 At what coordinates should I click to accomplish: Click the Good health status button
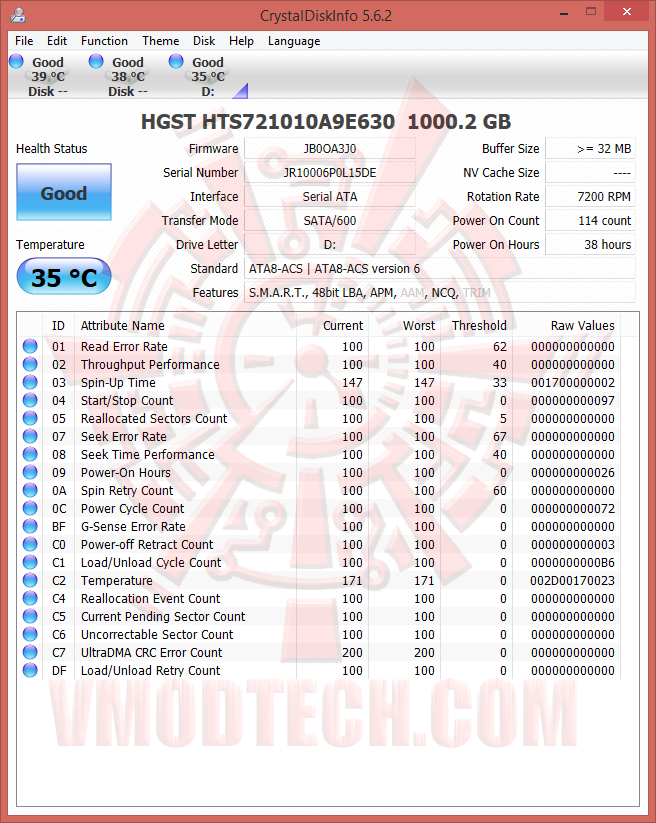point(64,192)
